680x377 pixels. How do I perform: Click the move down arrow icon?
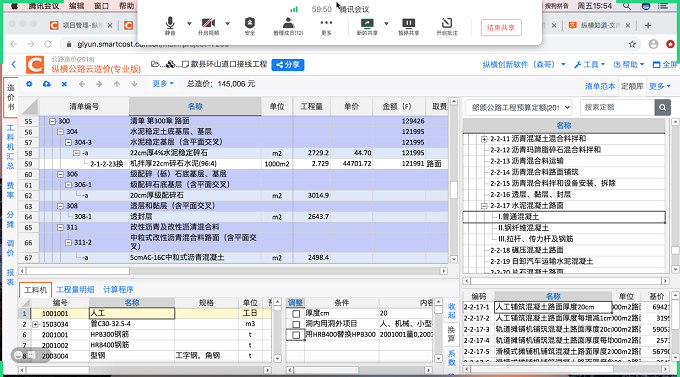click(x=134, y=84)
